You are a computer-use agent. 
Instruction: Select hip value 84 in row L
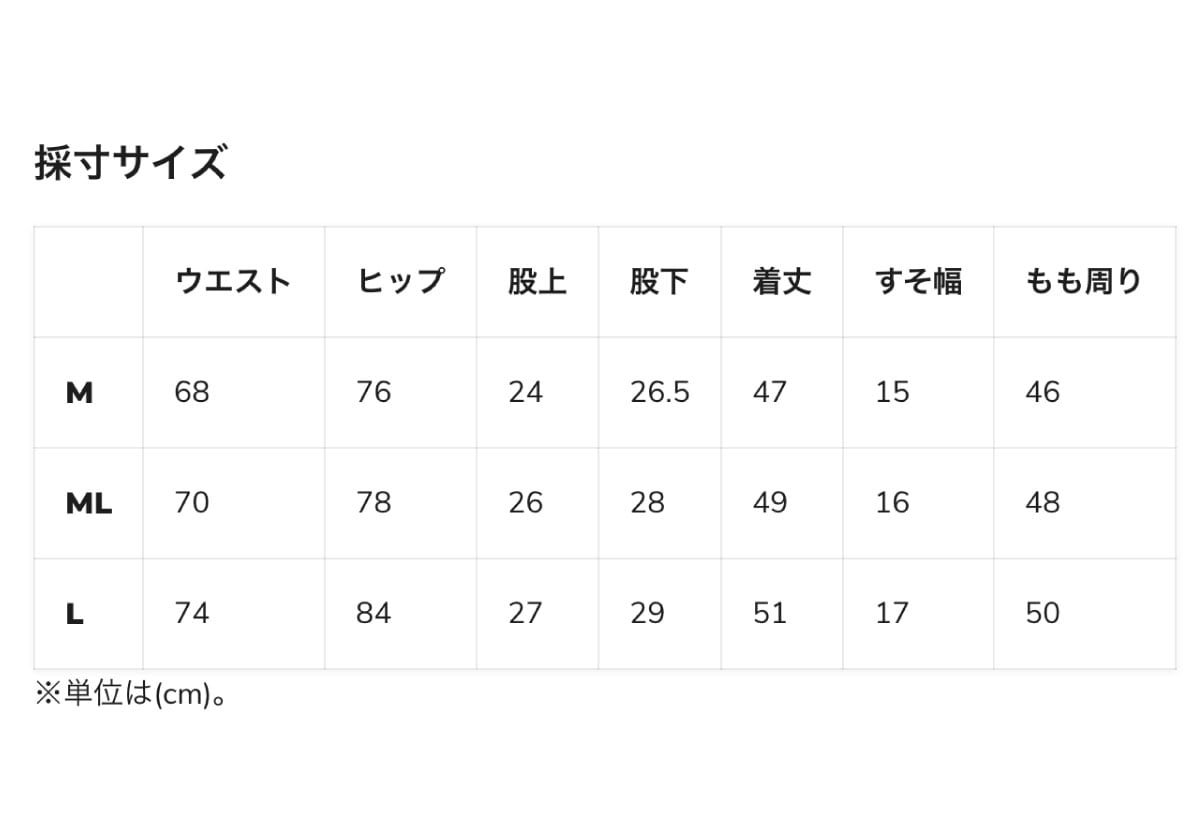pyautogui.click(x=374, y=613)
